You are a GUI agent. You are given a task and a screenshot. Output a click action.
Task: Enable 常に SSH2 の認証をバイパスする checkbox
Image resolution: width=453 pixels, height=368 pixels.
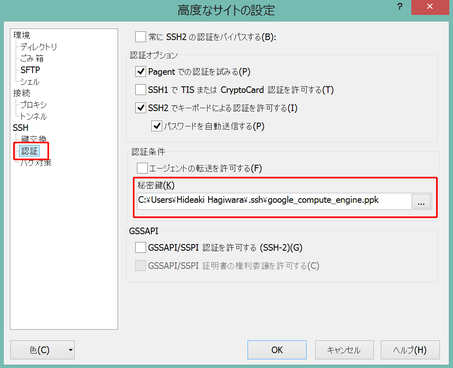[x=140, y=37]
